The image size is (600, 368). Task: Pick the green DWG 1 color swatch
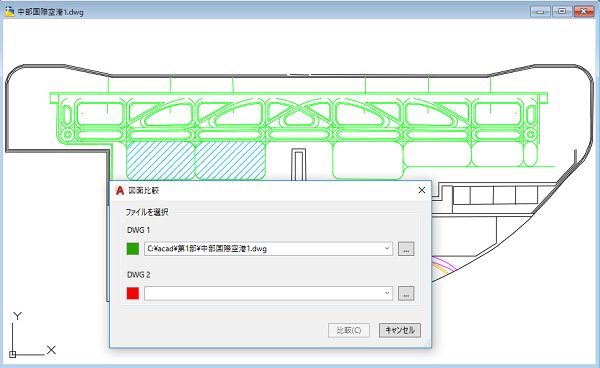tap(133, 249)
